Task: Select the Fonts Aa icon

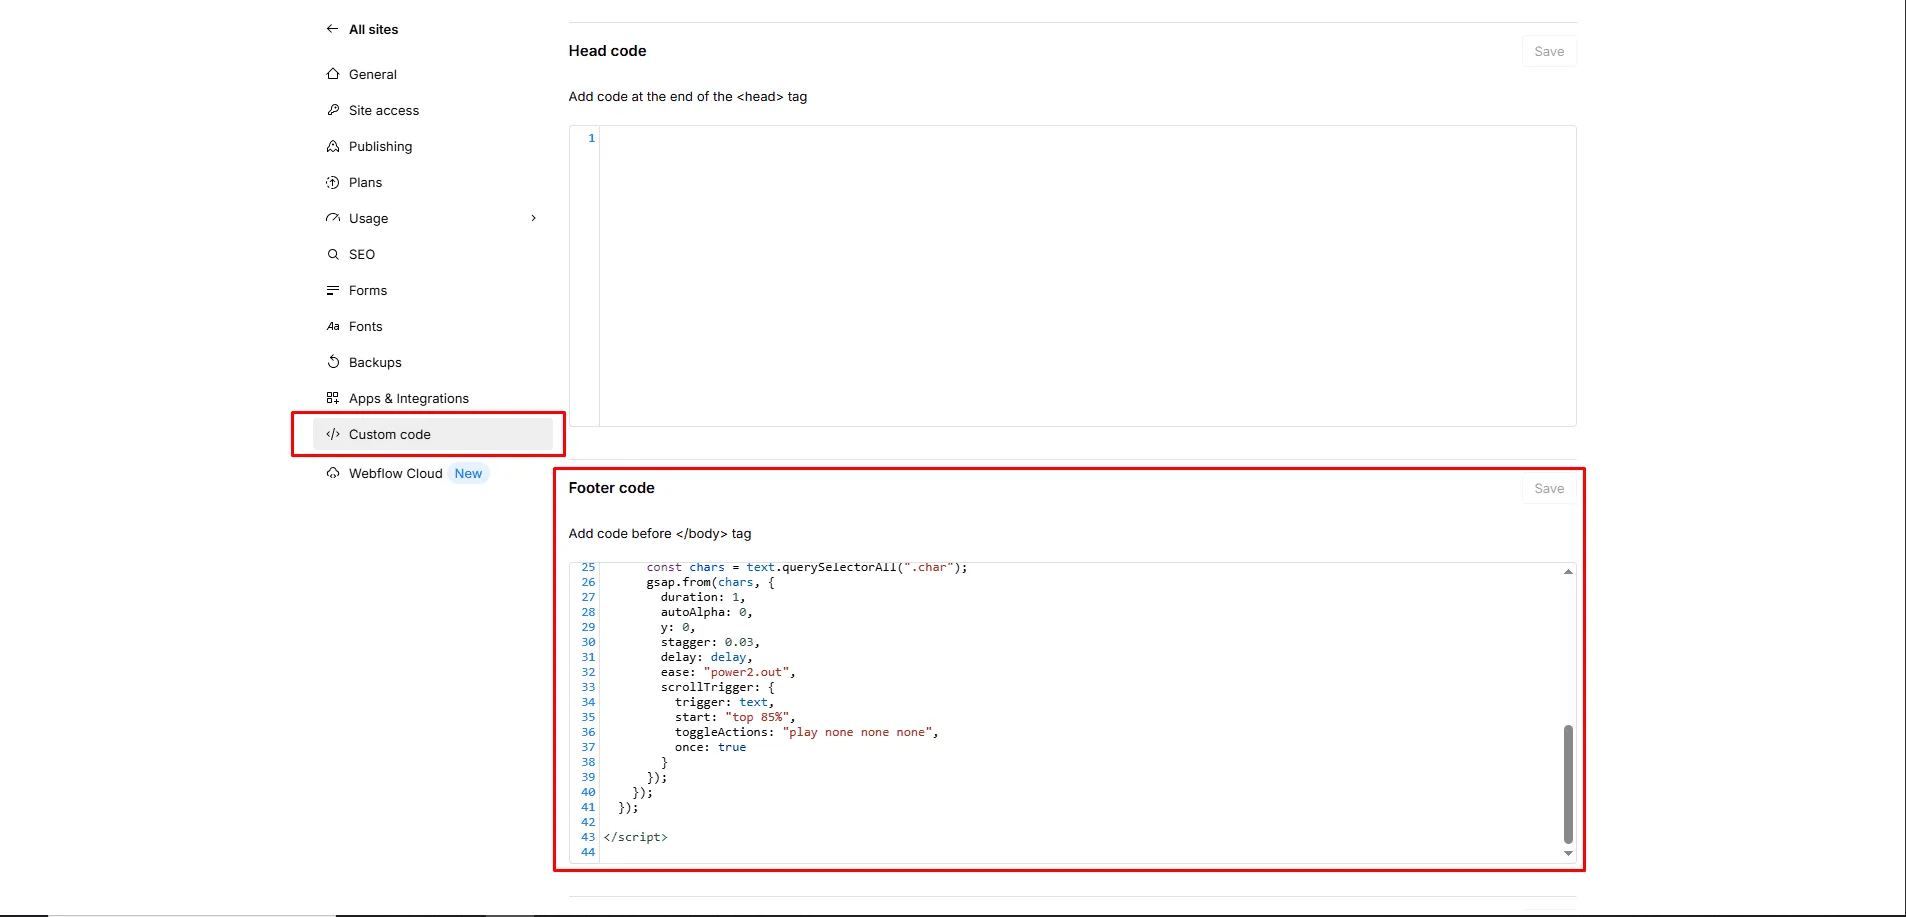Action: [333, 326]
